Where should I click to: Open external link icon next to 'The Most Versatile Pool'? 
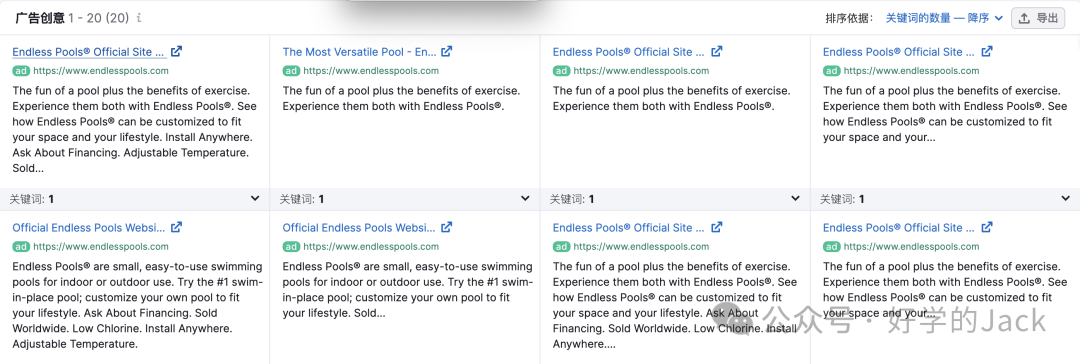pyautogui.click(x=447, y=51)
